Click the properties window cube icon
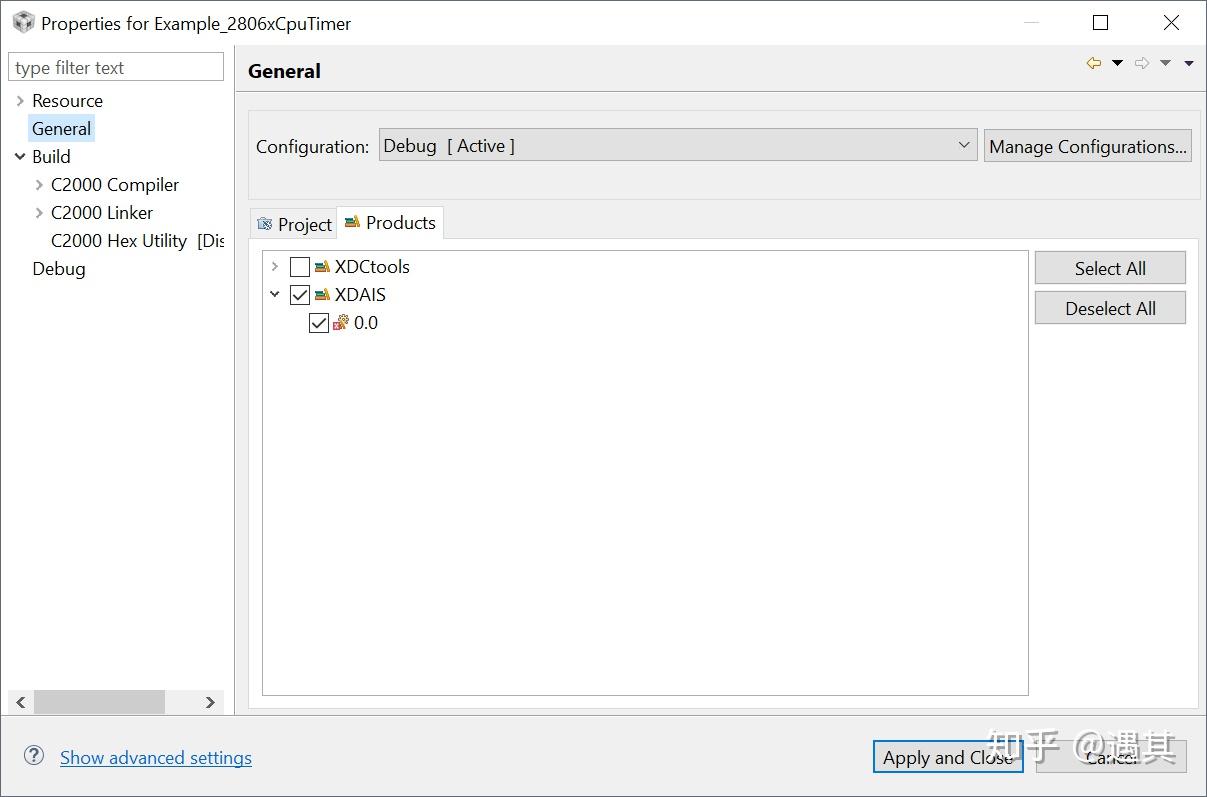Screen dimensions: 1207x797 coord(23,23)
